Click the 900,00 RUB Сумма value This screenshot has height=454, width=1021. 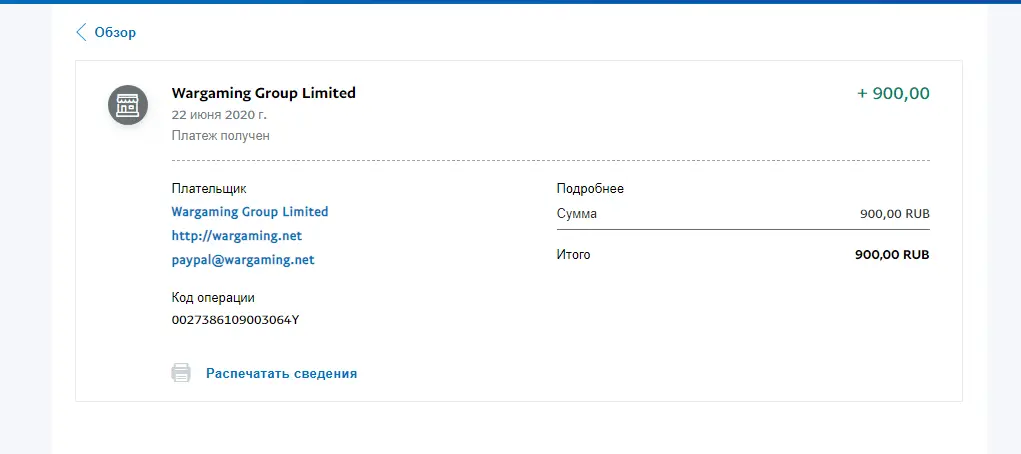(x=895, y=214)
